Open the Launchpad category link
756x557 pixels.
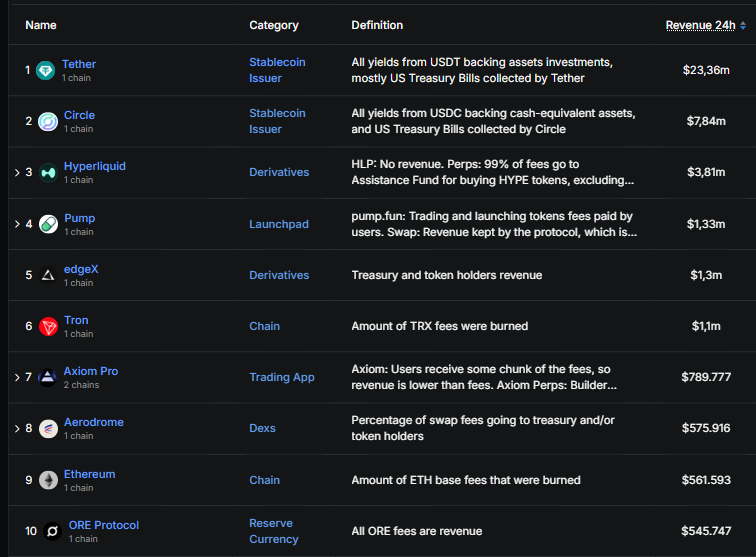coord(278,224)
